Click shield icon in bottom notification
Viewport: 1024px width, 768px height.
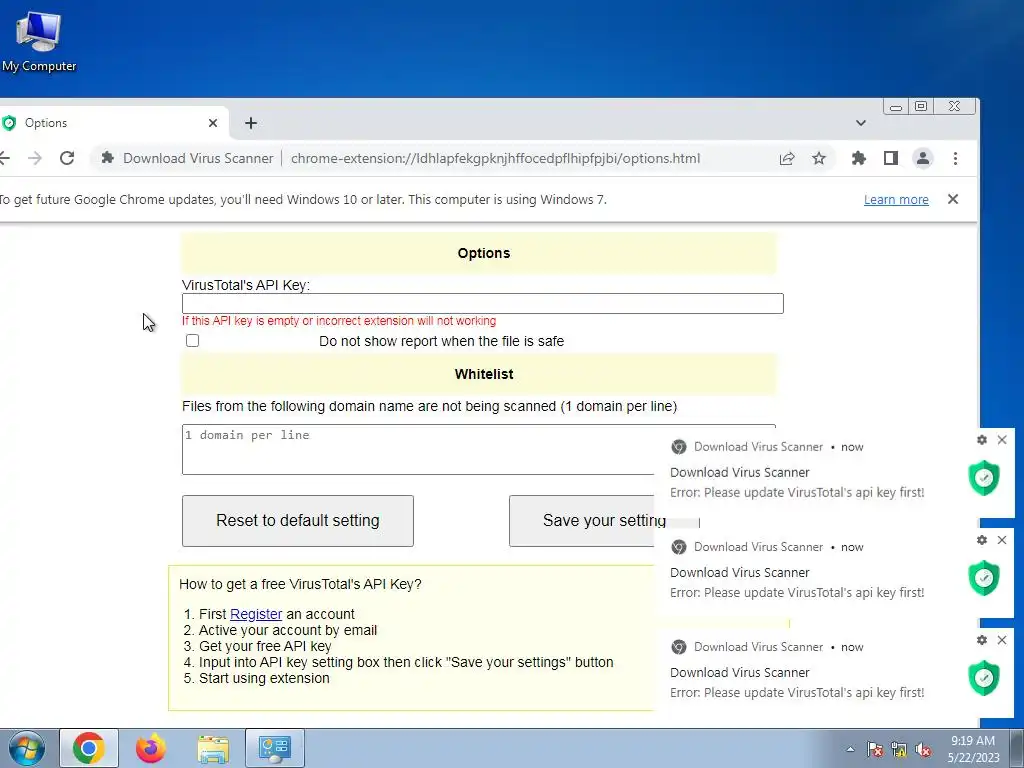point(984,678)
